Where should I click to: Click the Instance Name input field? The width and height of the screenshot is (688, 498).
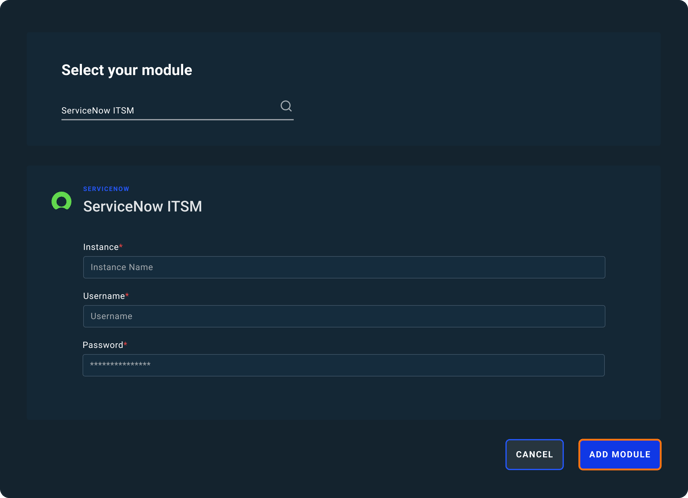(x=344, y=267)
